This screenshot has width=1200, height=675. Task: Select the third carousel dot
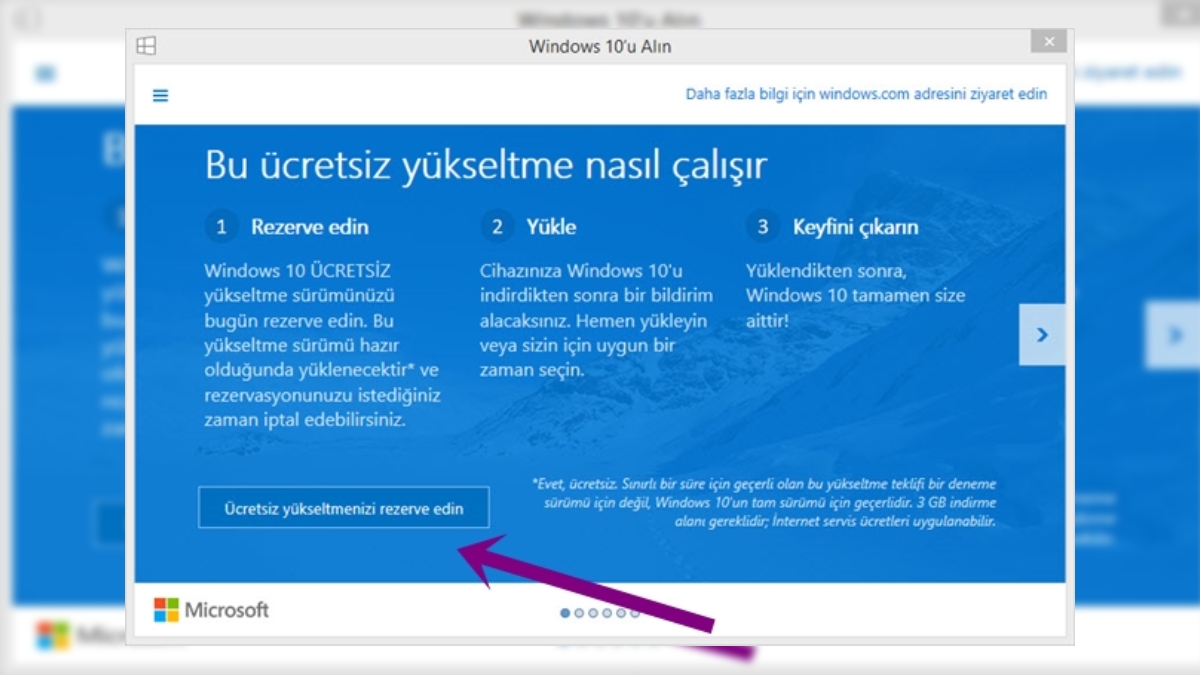[x=593, y=612]
